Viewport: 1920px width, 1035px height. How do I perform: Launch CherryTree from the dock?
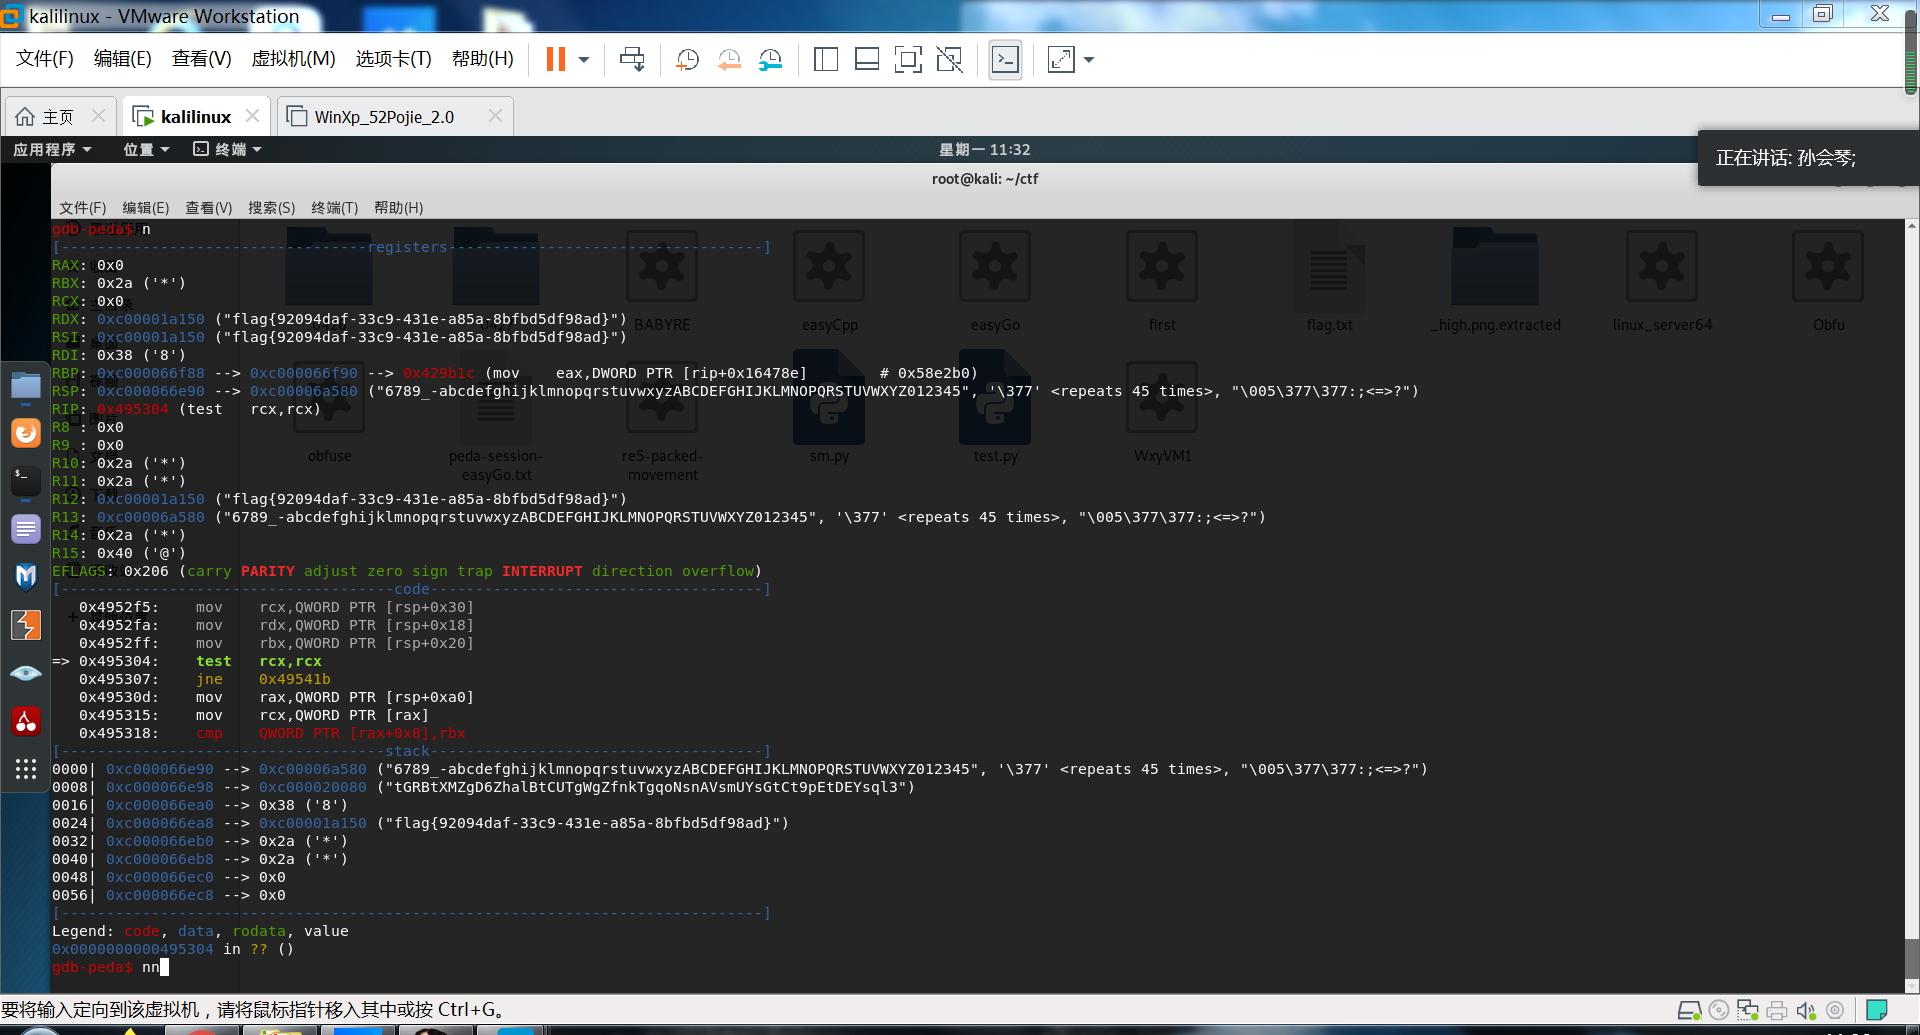click(x=25, y=721)
